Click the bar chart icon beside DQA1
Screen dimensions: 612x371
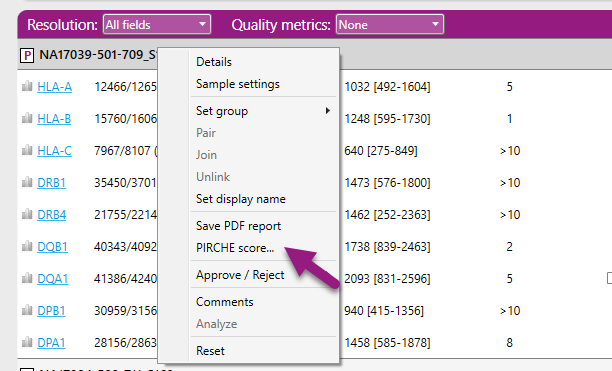(x=27, y=278)
